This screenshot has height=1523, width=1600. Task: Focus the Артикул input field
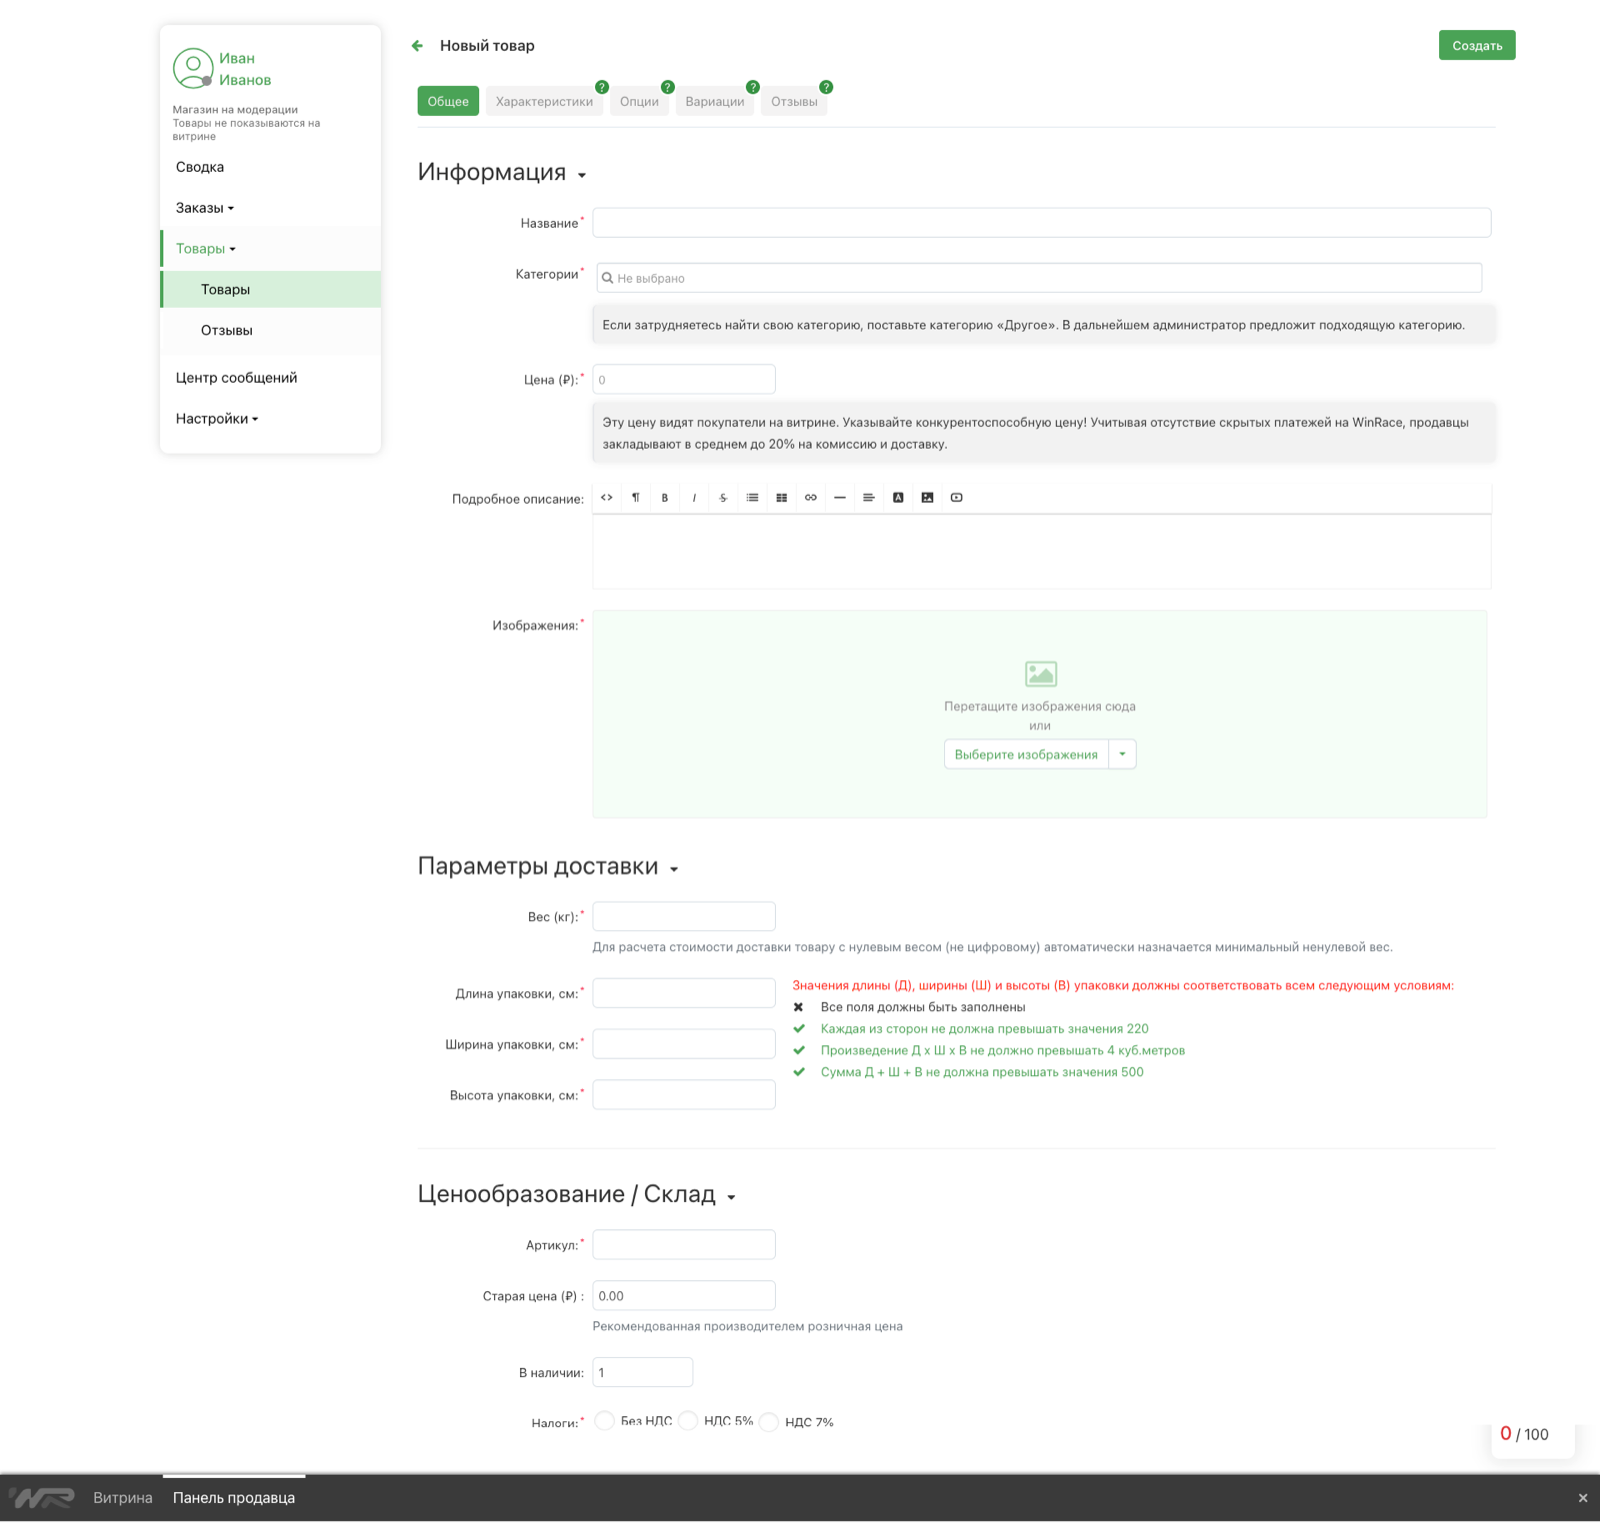684,1245
